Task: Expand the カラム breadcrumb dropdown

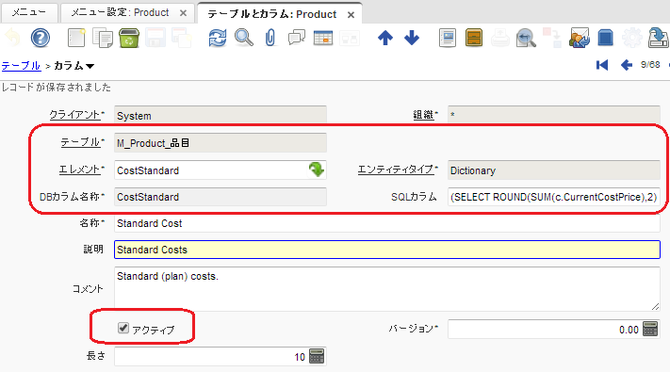Action: coord(90,66)
